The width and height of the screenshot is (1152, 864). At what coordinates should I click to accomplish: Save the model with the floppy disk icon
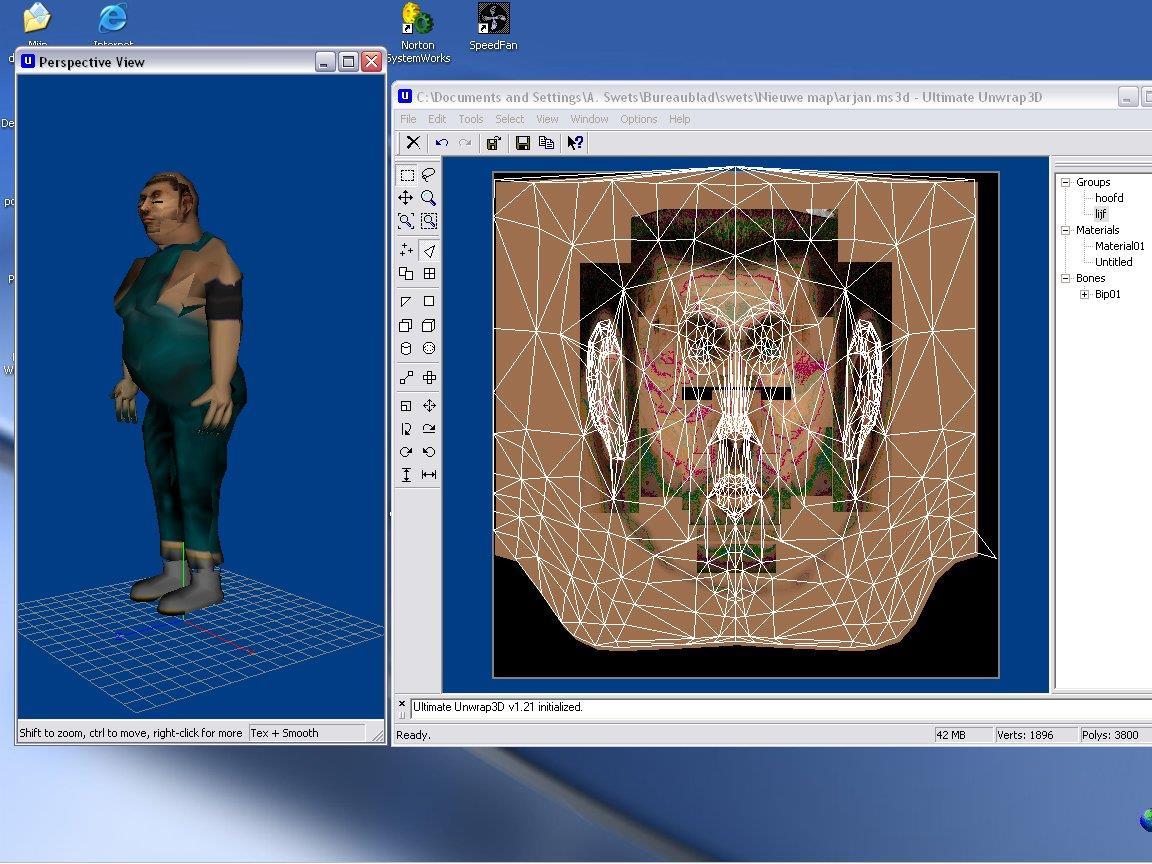pyautogui.click(x=522, y=143)
